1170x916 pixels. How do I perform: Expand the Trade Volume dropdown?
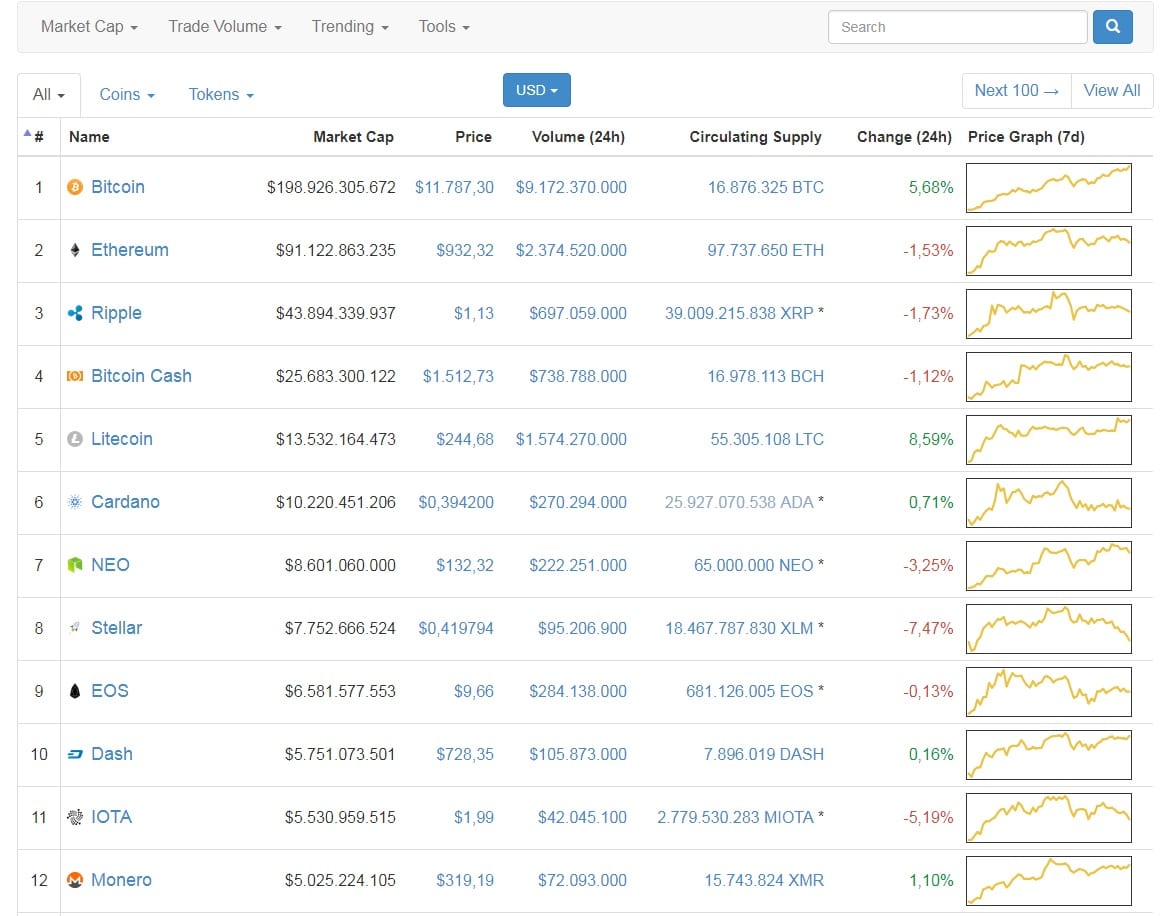pos(224,27)
